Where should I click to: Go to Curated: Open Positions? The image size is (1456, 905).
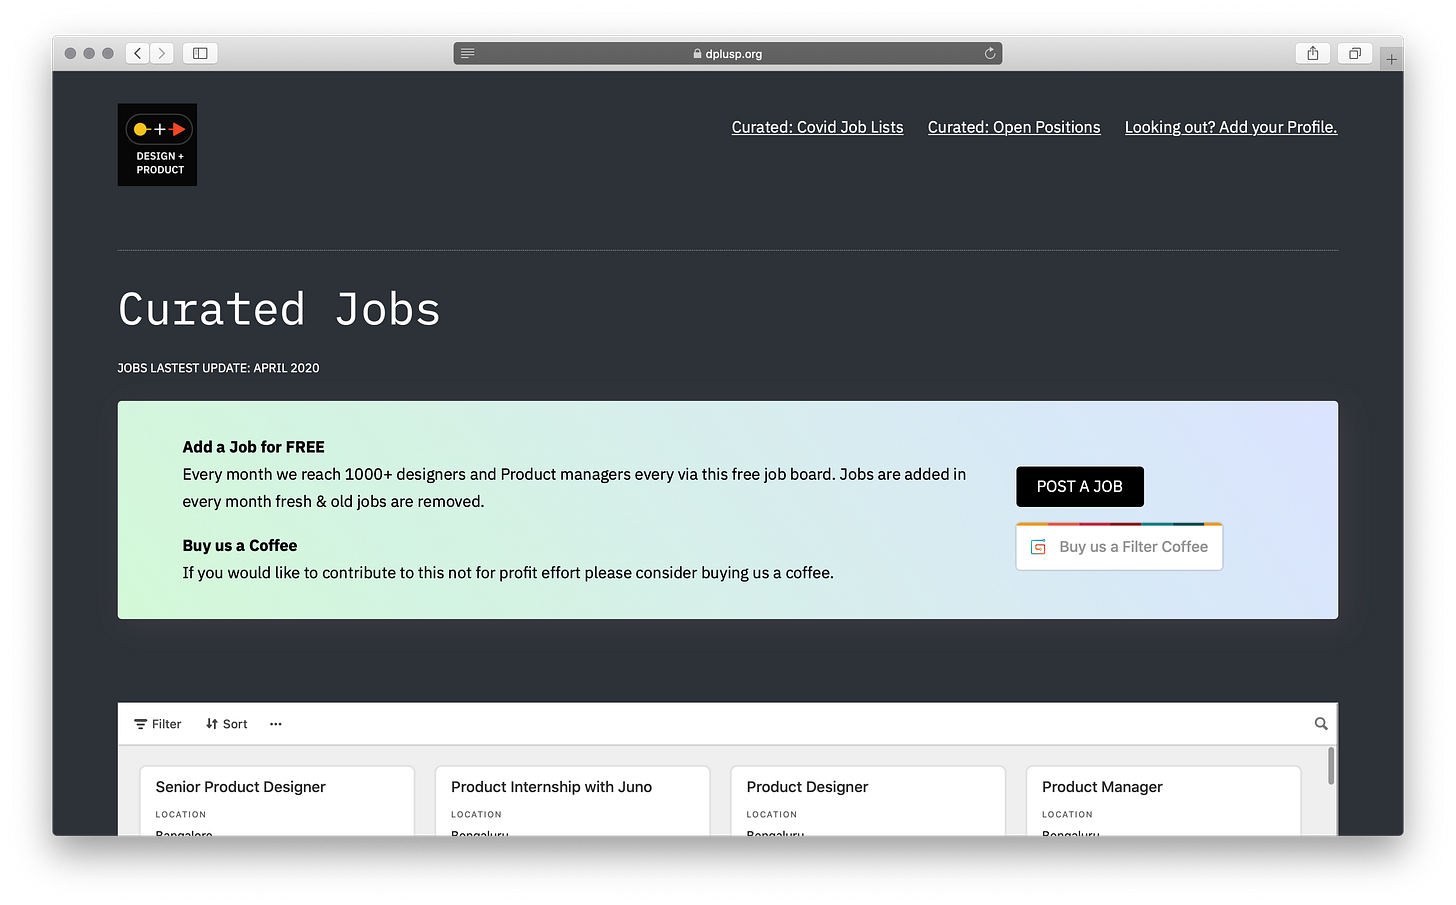[1013, 127]
